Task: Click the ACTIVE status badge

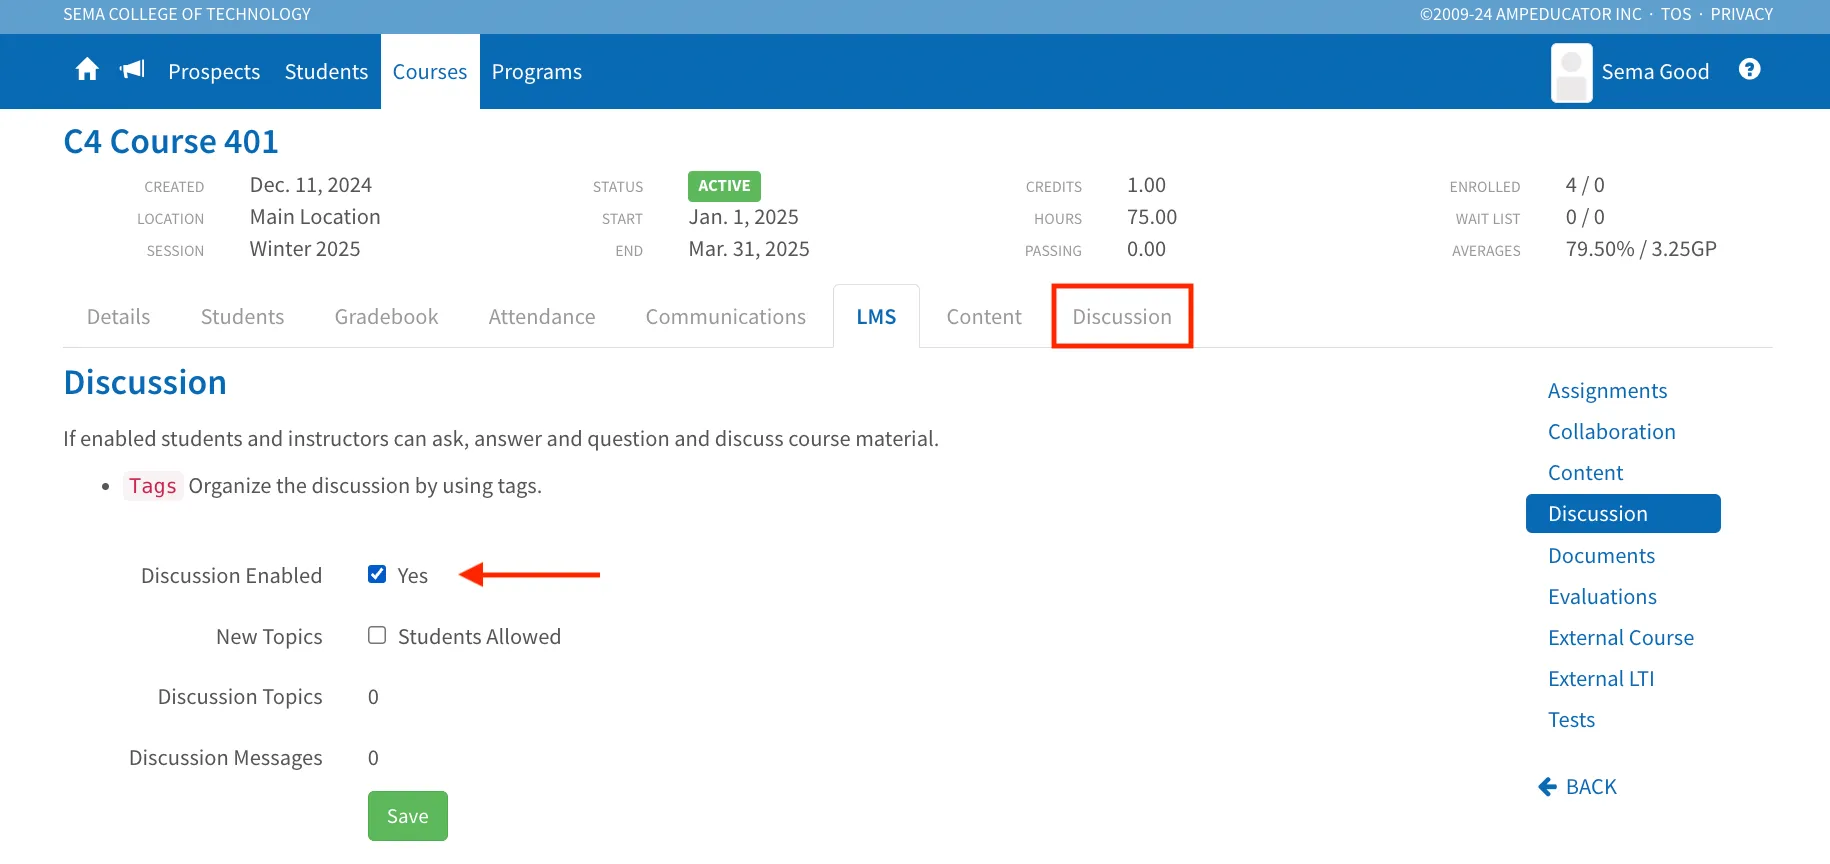Action: (724, 186)
